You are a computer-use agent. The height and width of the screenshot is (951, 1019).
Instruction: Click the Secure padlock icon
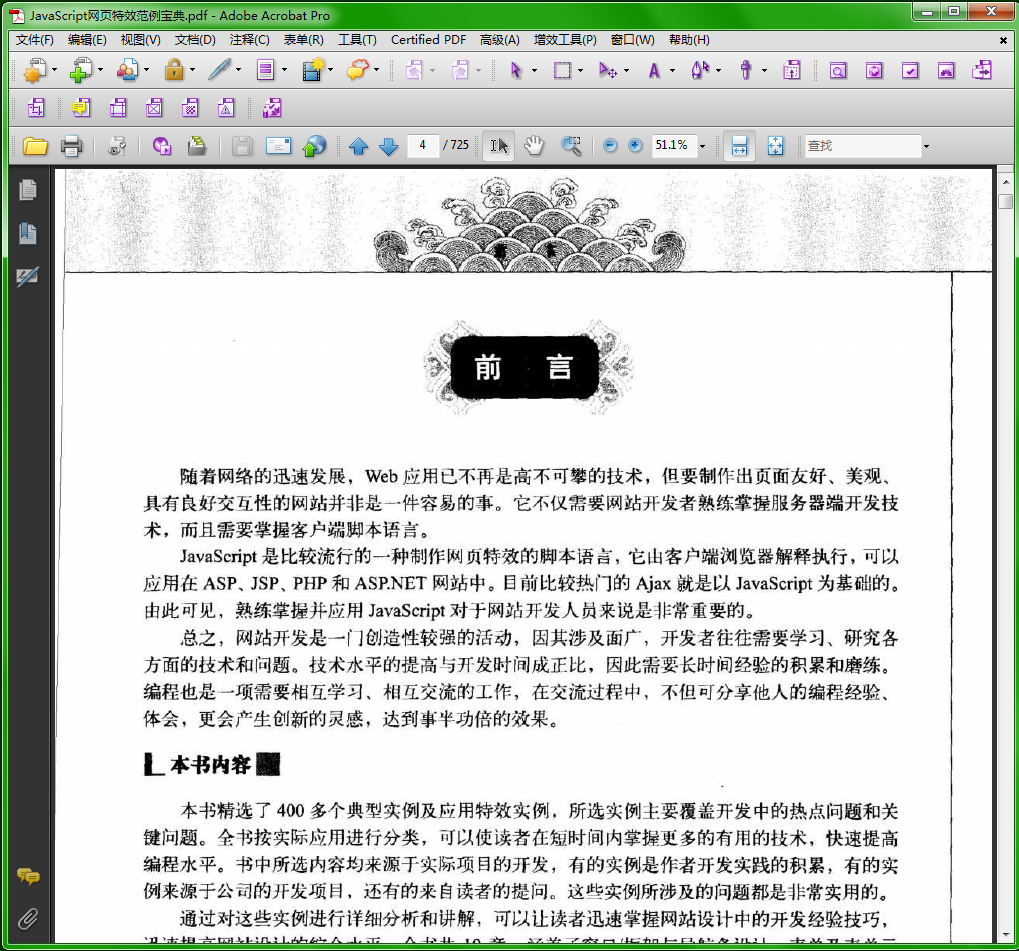tap(174, 70)
